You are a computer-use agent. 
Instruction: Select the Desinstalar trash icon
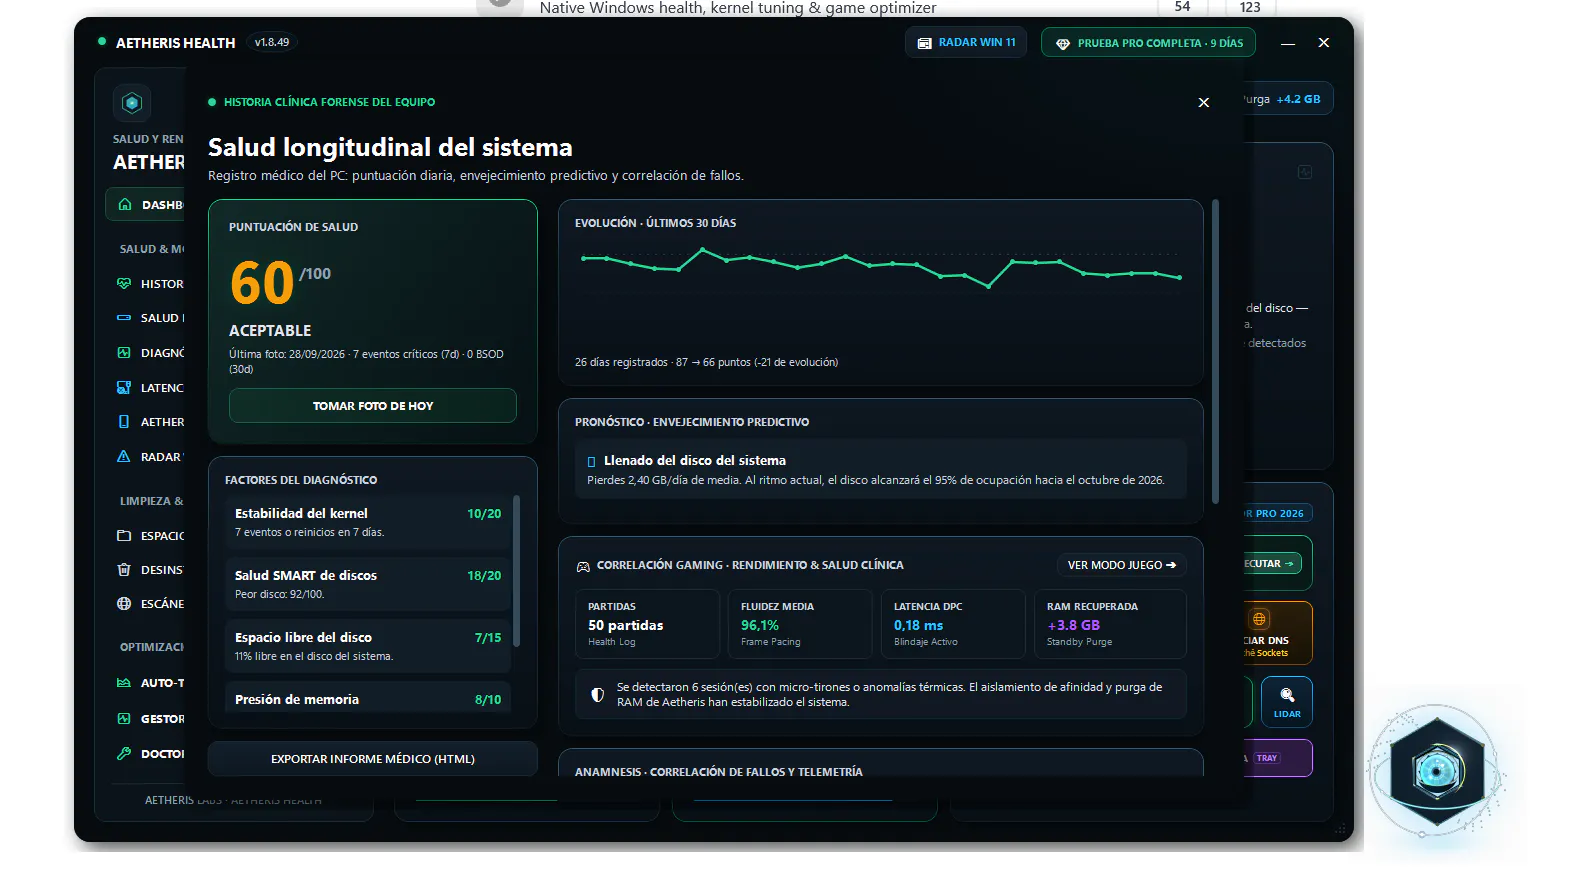[x=124, y=570]
